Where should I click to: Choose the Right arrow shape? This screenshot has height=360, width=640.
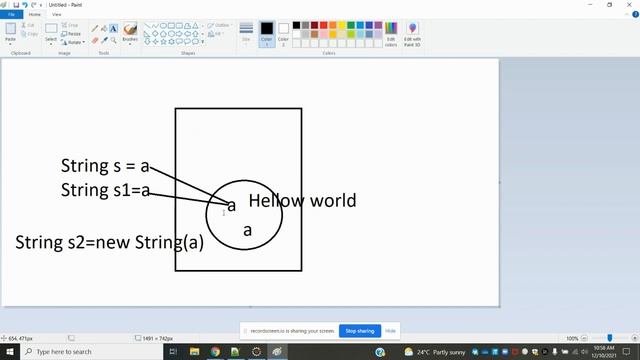pos(179,34)
